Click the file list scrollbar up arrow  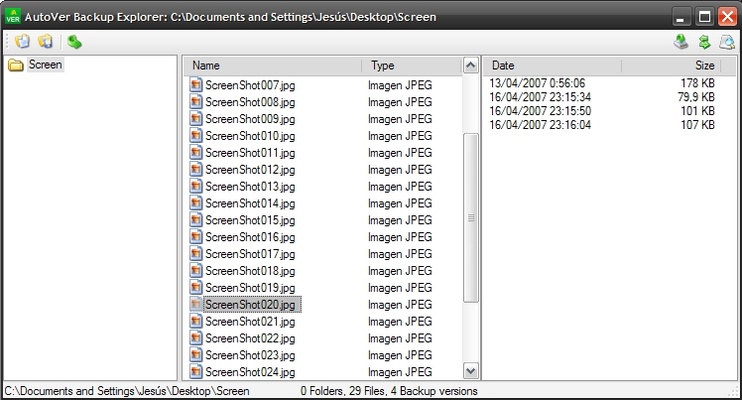tap(470, 65)
